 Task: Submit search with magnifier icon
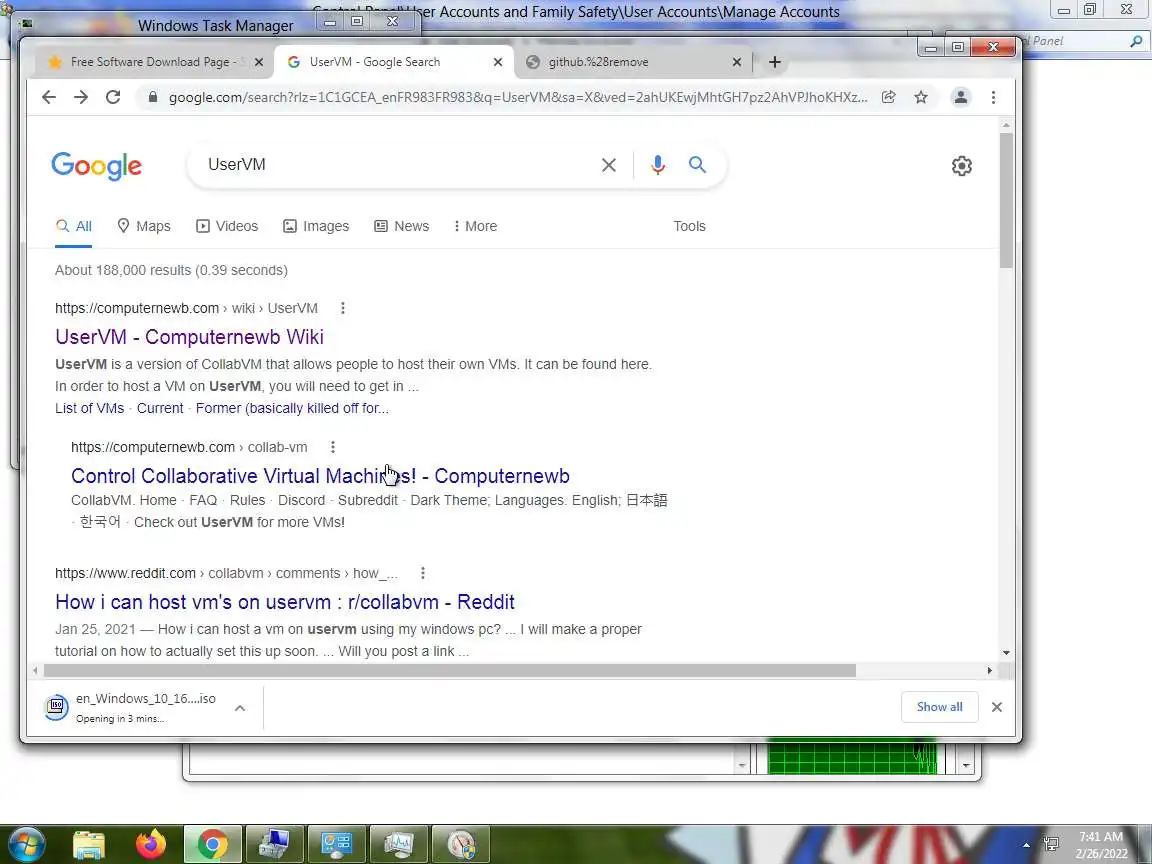[x=697, y=165]
